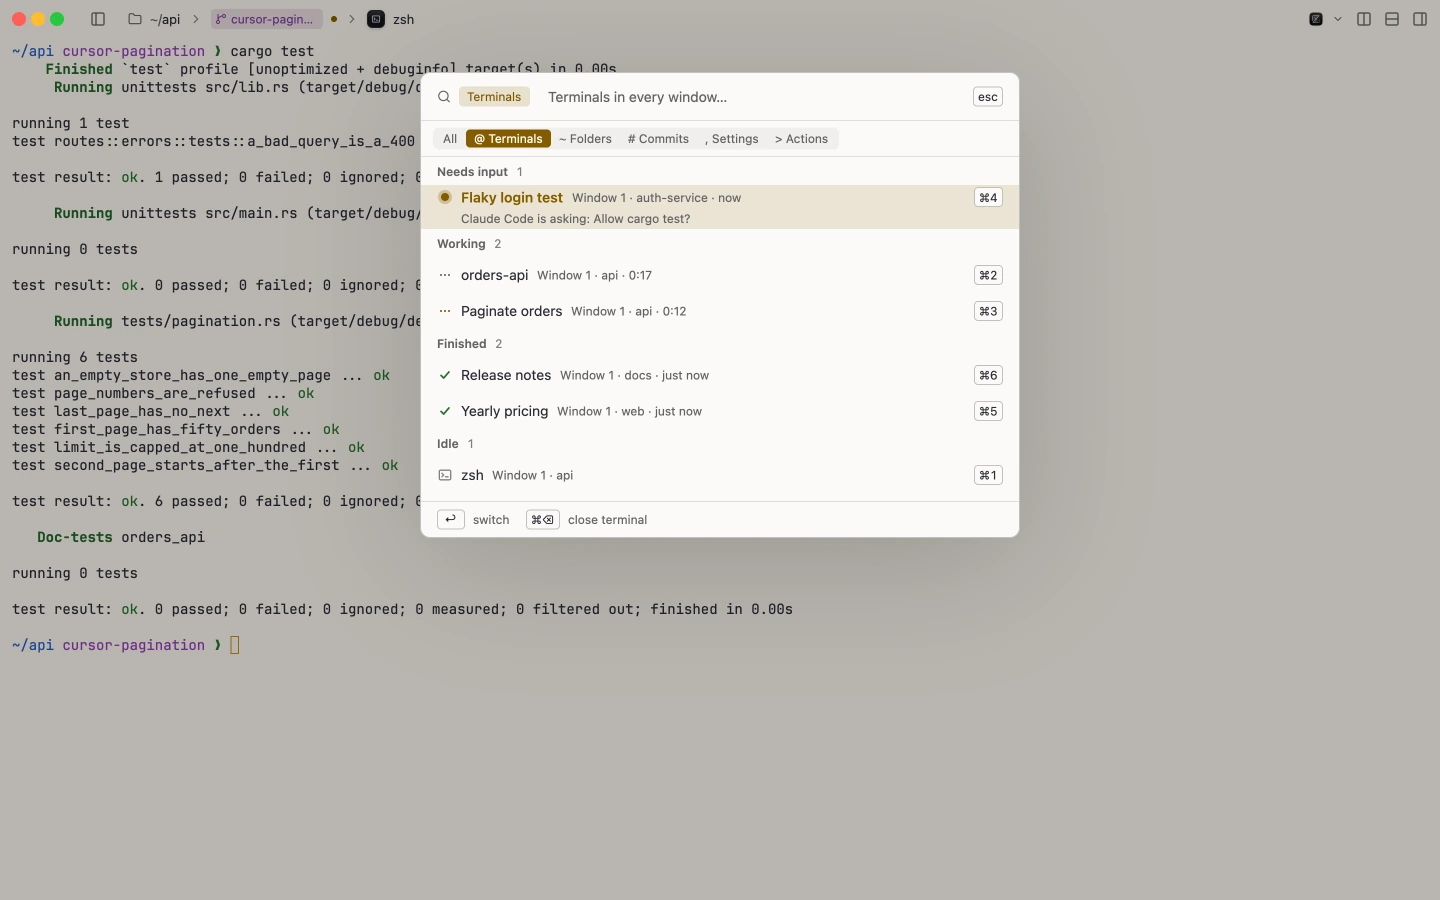Click the terminal icon beside idle zsh row
Viewport: 1440px width, 900px height.
coord(445,475)
